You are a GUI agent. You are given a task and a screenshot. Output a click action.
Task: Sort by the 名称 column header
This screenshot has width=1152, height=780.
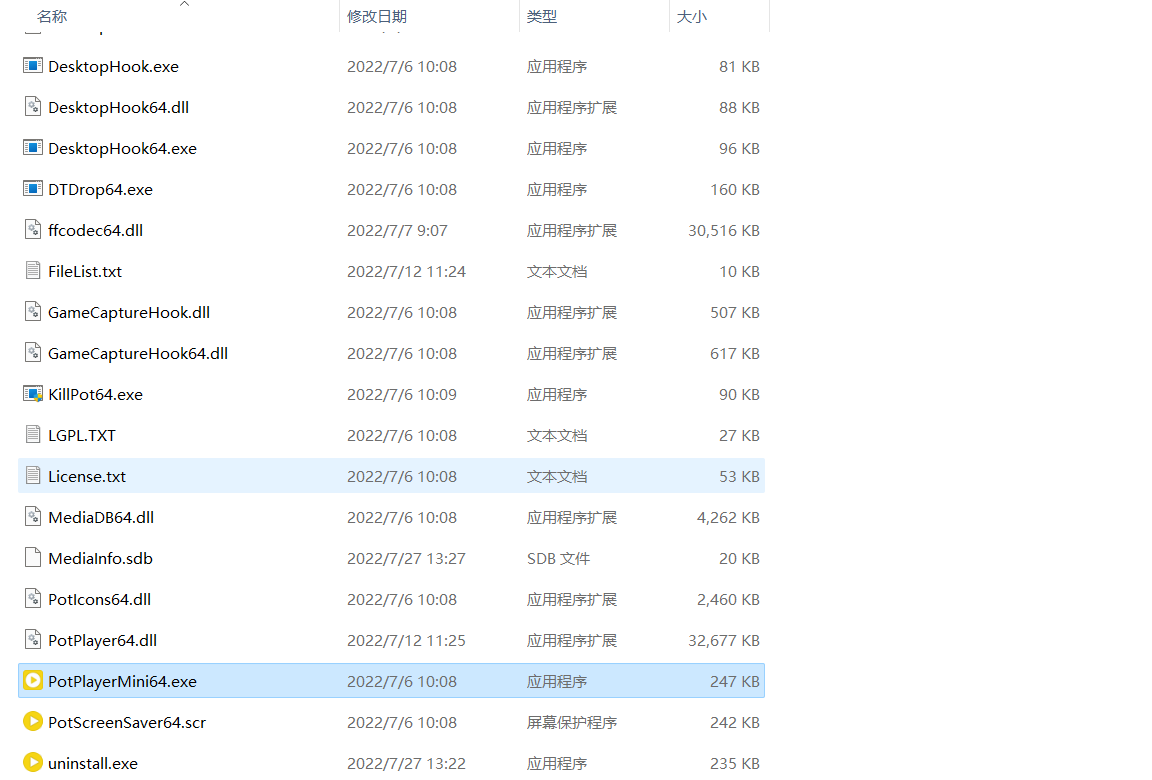[52, 16]
